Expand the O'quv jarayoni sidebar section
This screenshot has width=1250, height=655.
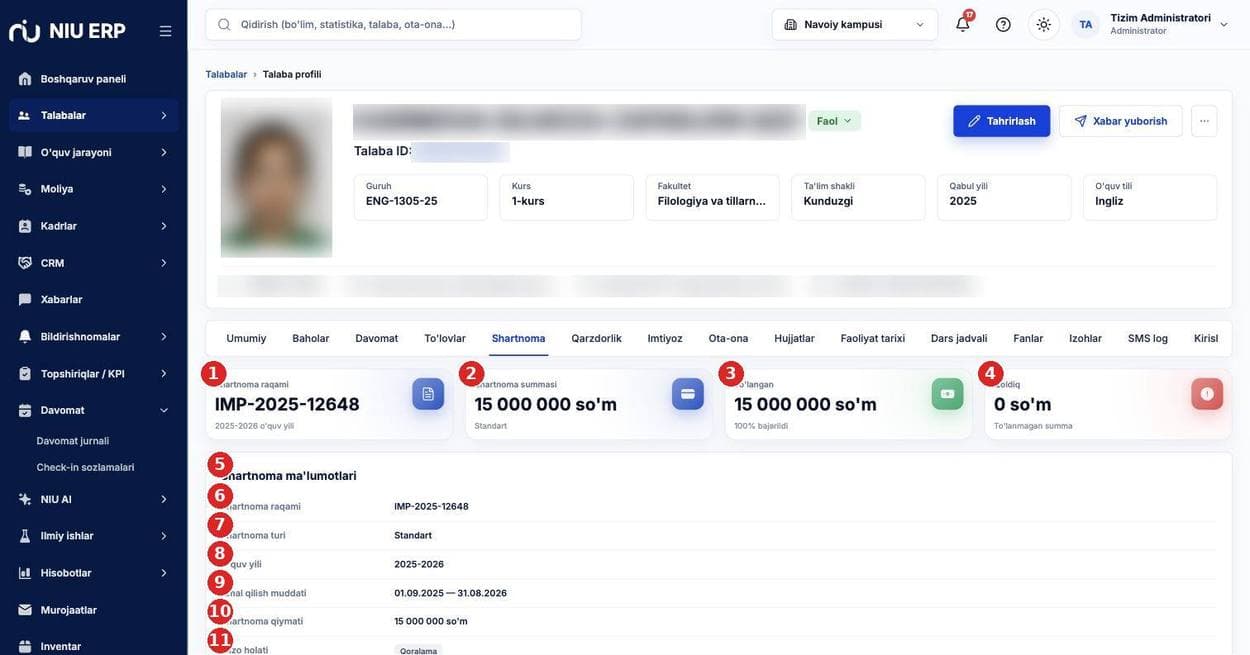coord(93,152)
